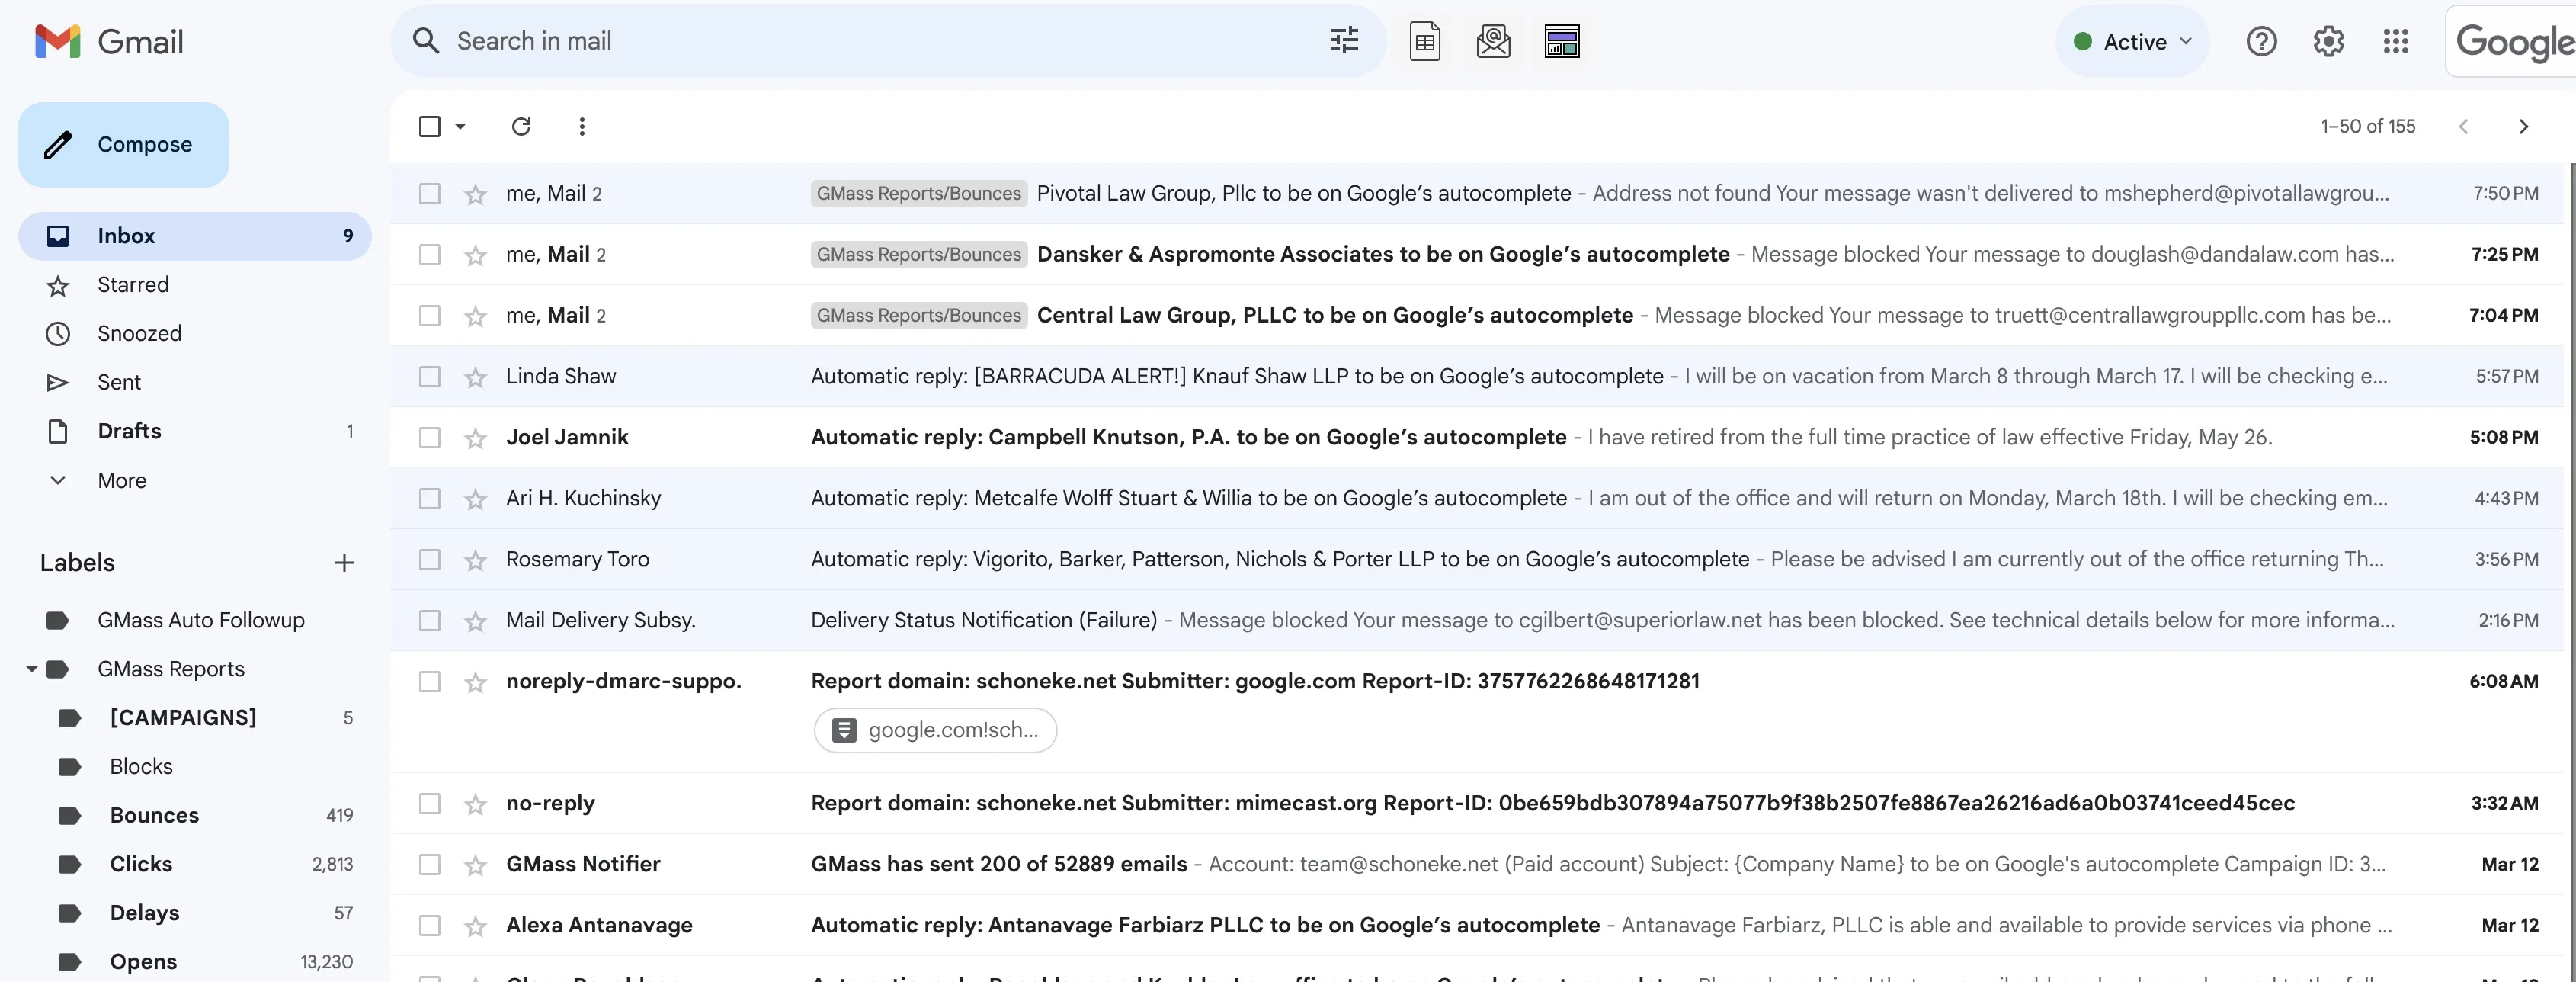2576x982 pixels.
Task: Star the Joel Jamnik email
Action: 475,438
